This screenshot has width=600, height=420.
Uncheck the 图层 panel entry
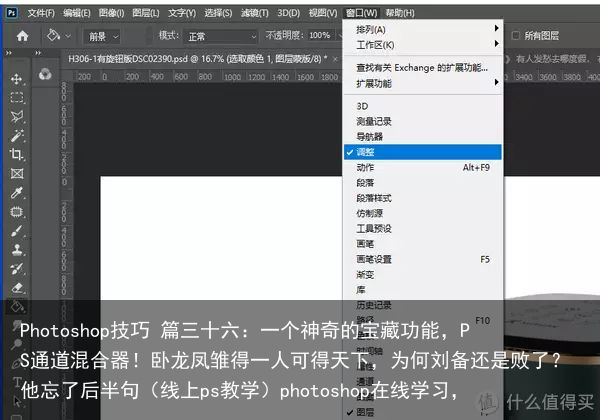[x=423, y=412]
